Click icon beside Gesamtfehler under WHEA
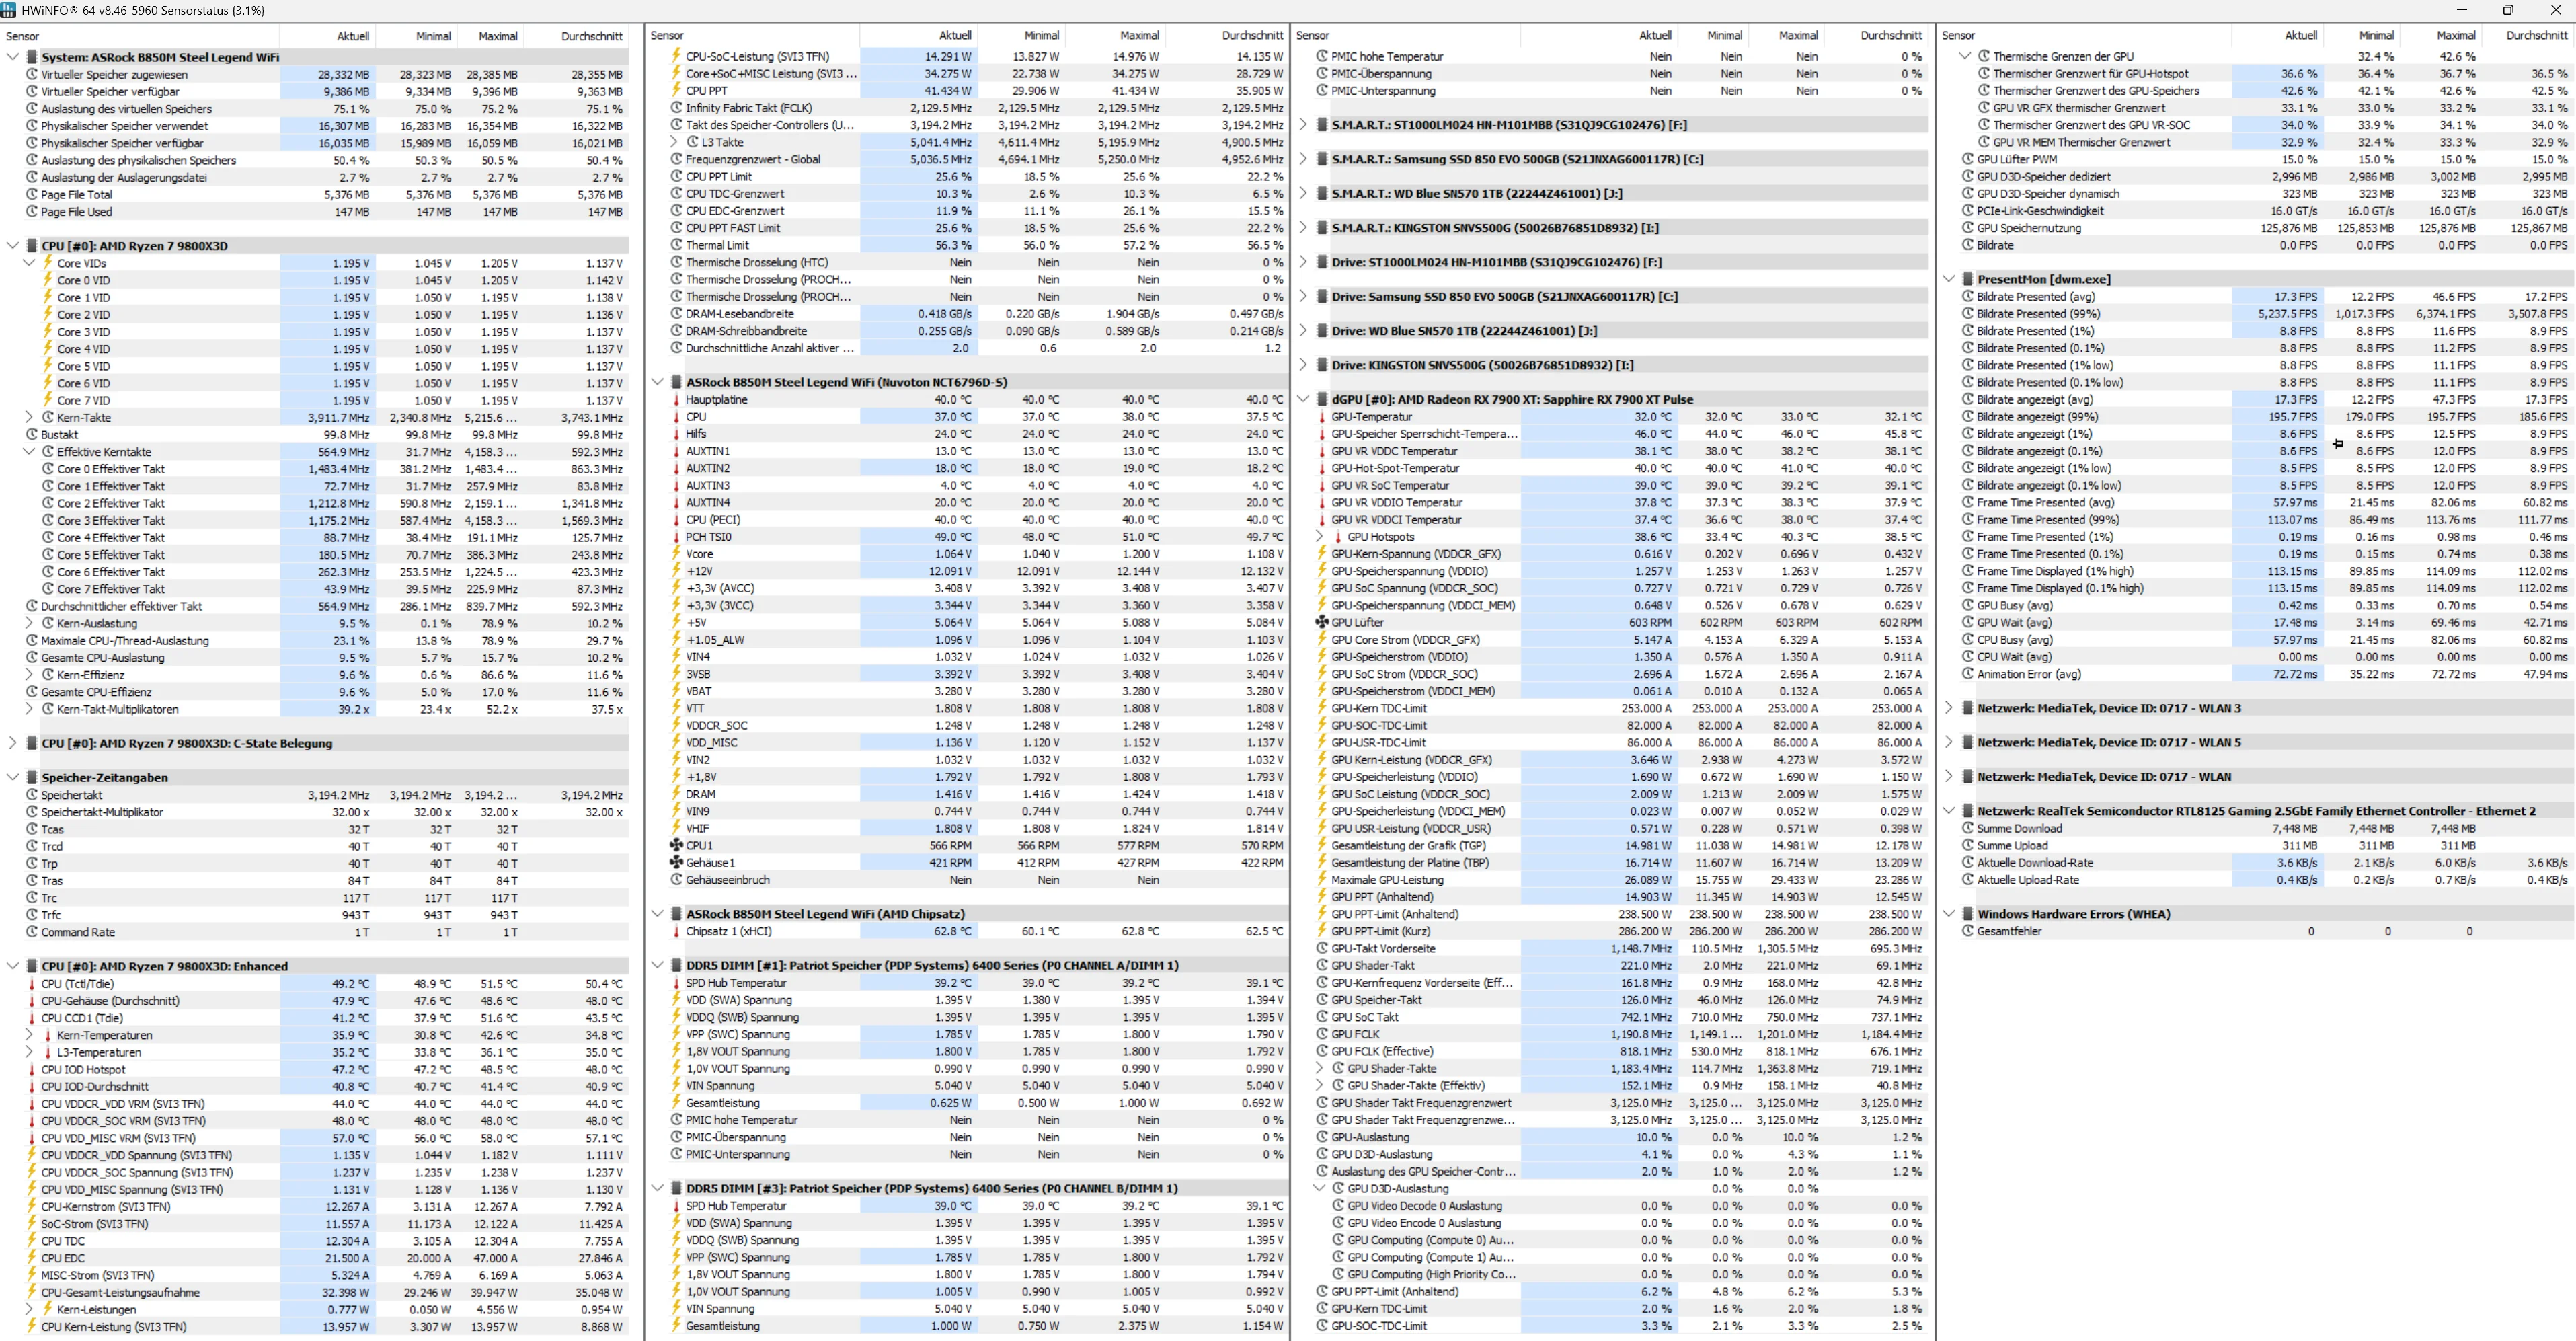Viewport: 2576px width, 1341px height. tap(1967, 931)
